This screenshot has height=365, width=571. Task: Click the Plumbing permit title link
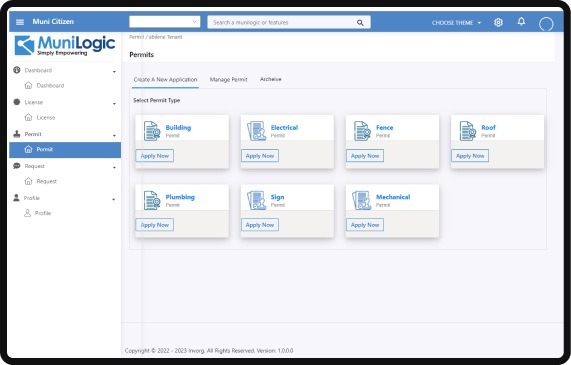[x=180, y=197]
